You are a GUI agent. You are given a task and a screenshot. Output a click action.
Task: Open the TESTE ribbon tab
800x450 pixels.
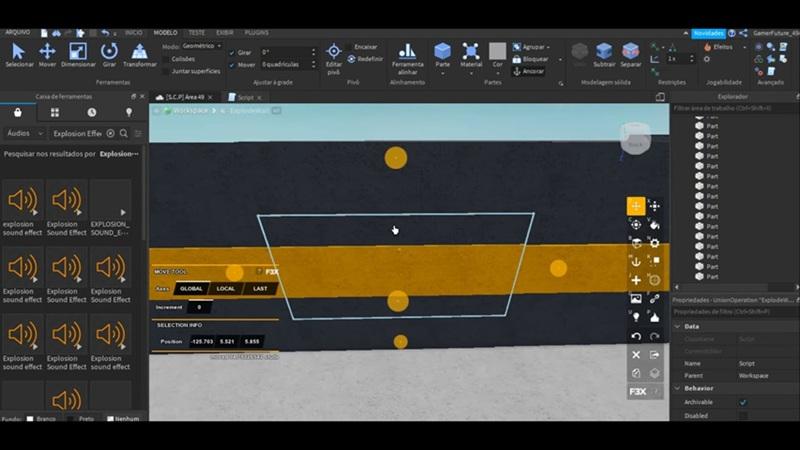coord(196,32)
